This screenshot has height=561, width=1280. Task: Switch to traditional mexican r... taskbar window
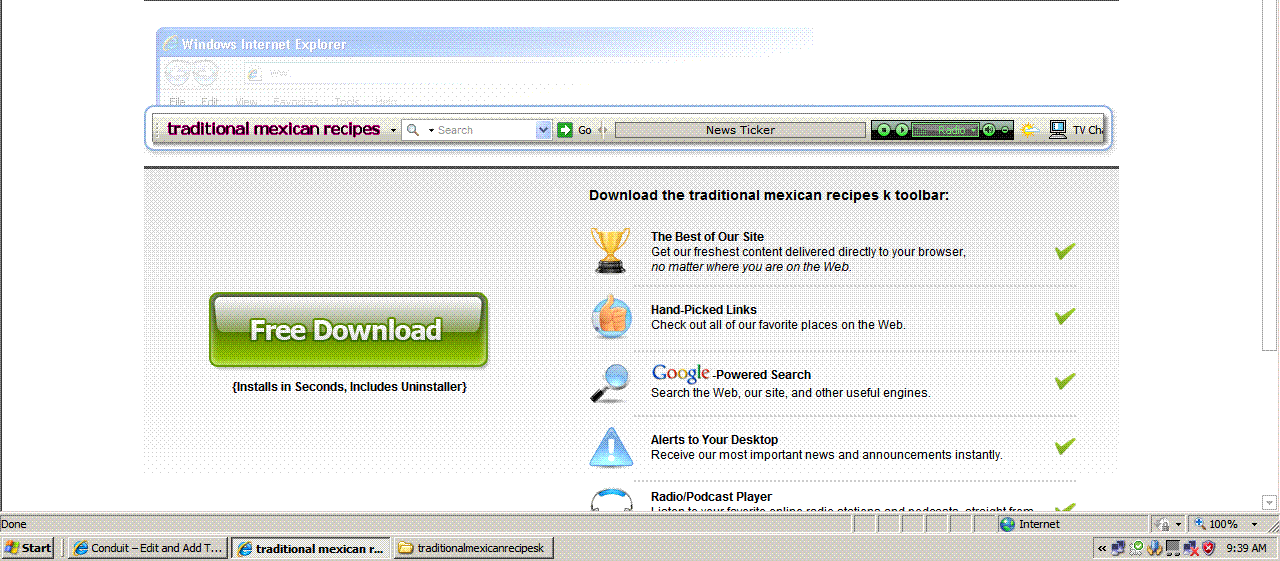point(311,548)
